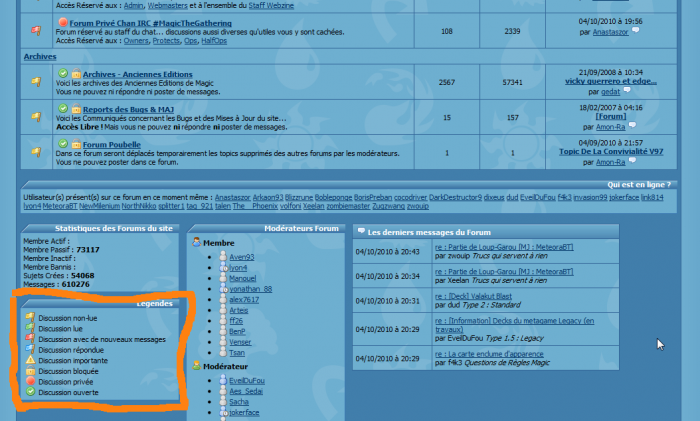
Task: Click Discussion importante warning triangle icon
Action: tap(30, 360)
